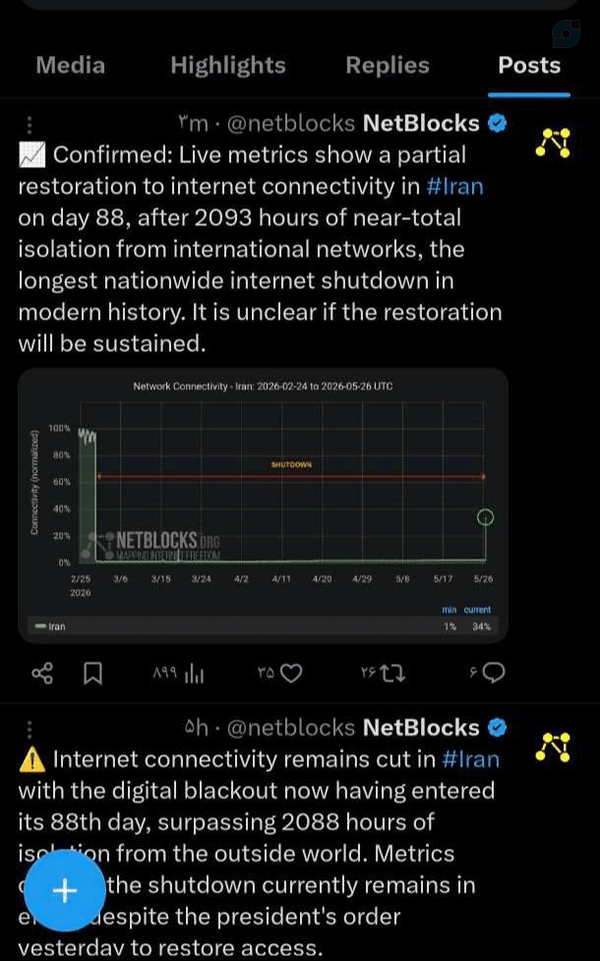This screenshot has height=961, width=600.
Task: Tap verified badge next to first NetBlocks name
Action: tap(497, 124)
